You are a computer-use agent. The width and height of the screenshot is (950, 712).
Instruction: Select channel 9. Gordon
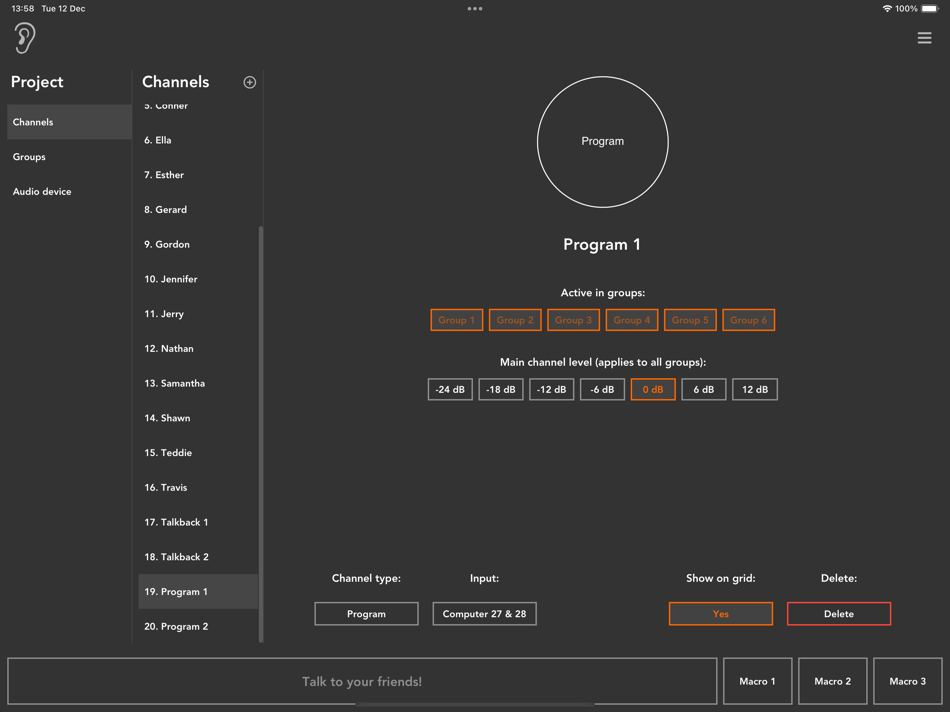pos(198,244)
